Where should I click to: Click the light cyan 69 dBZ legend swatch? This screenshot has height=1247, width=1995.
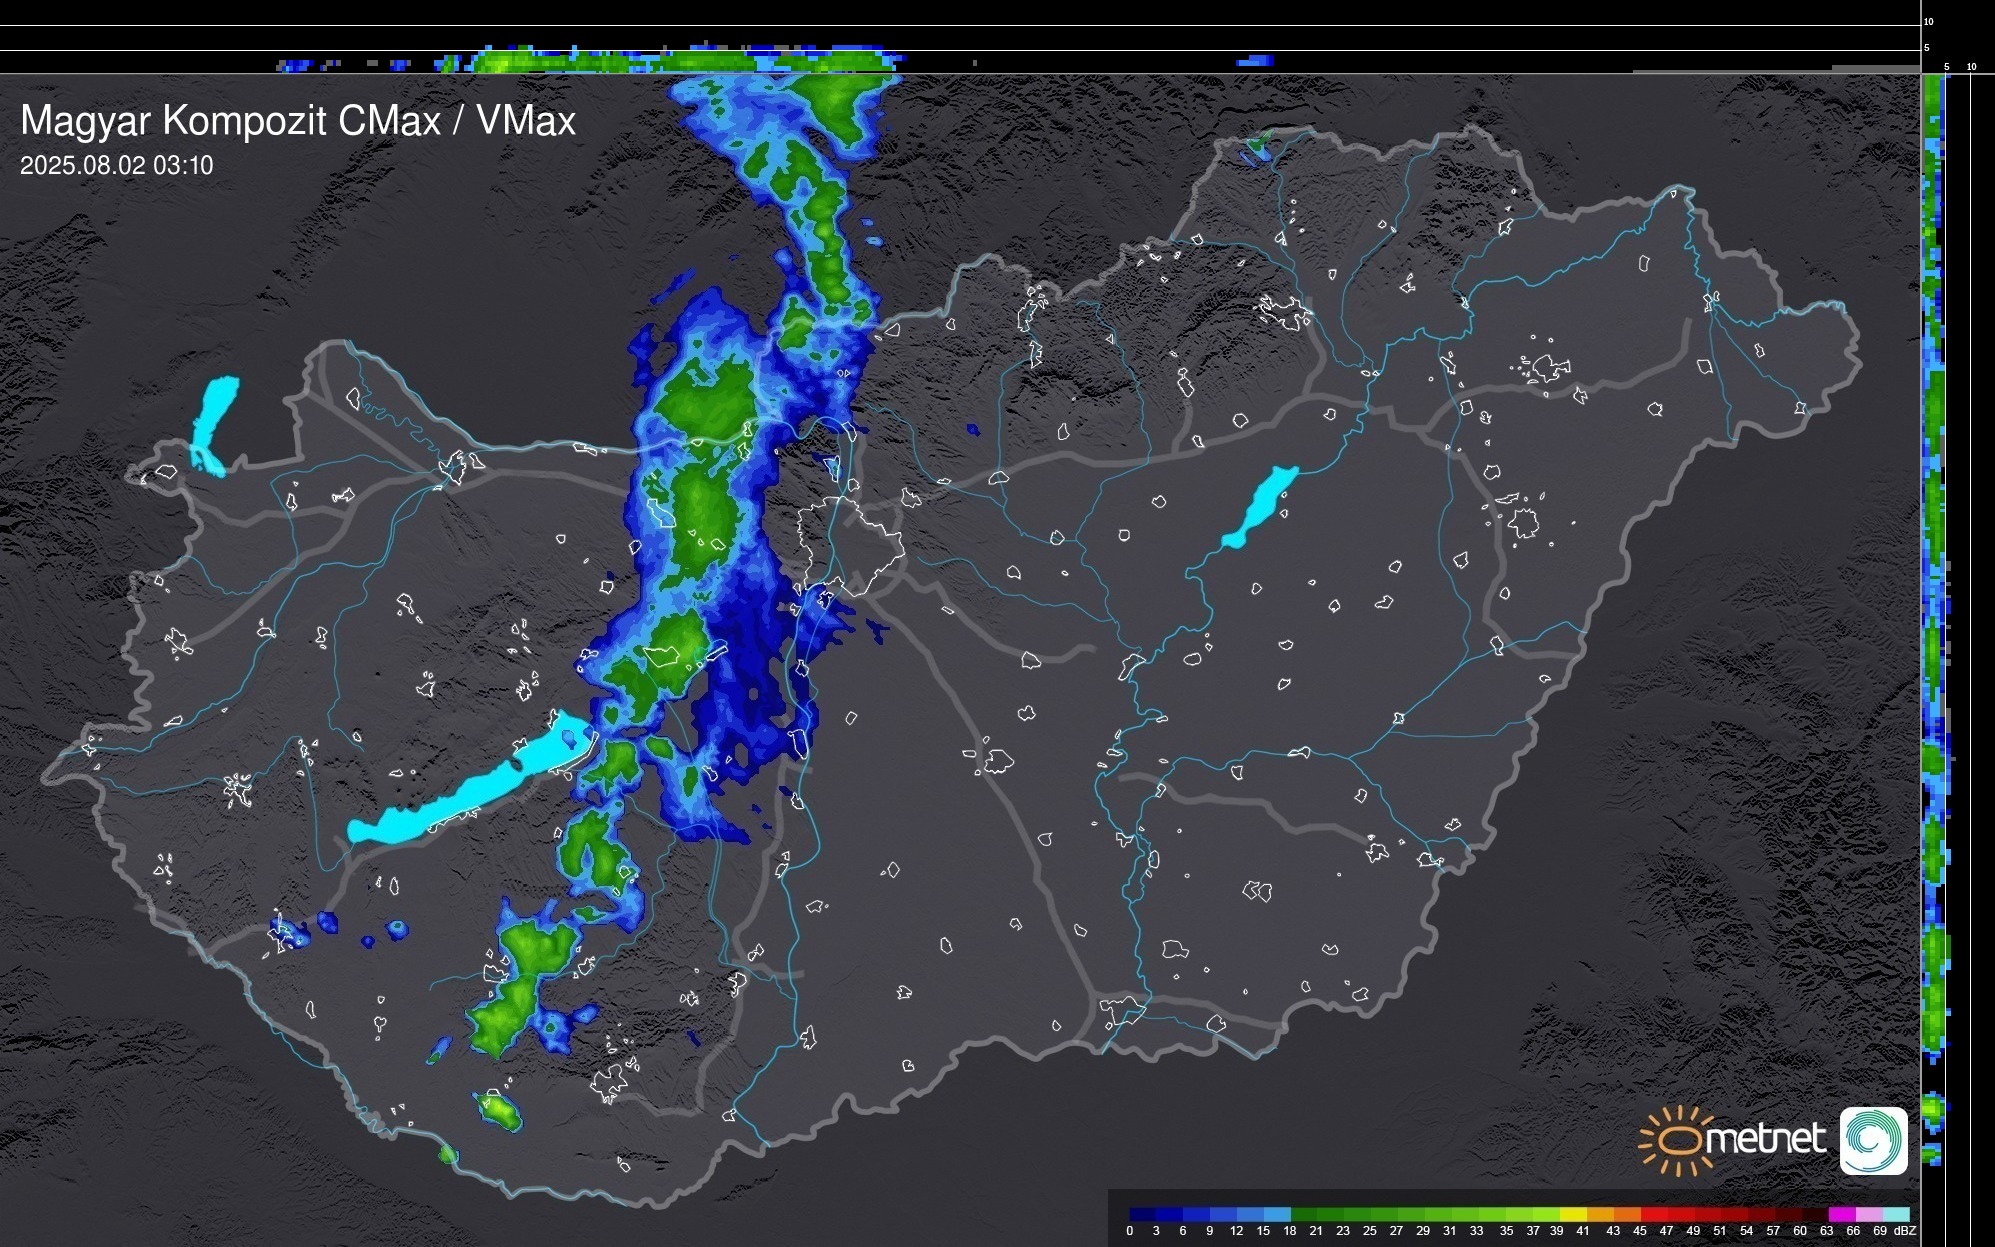coord(1895,1215)
